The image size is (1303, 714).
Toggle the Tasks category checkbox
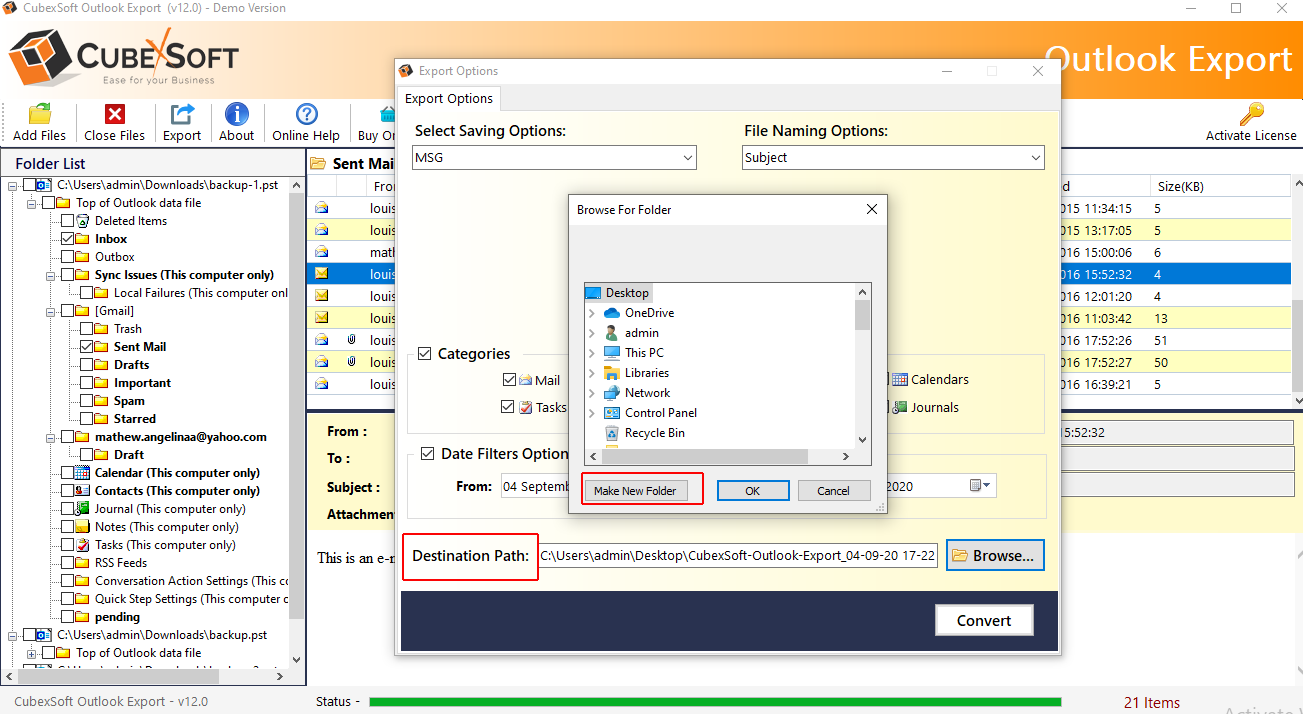pyautogui.click(x=508, y=407)
